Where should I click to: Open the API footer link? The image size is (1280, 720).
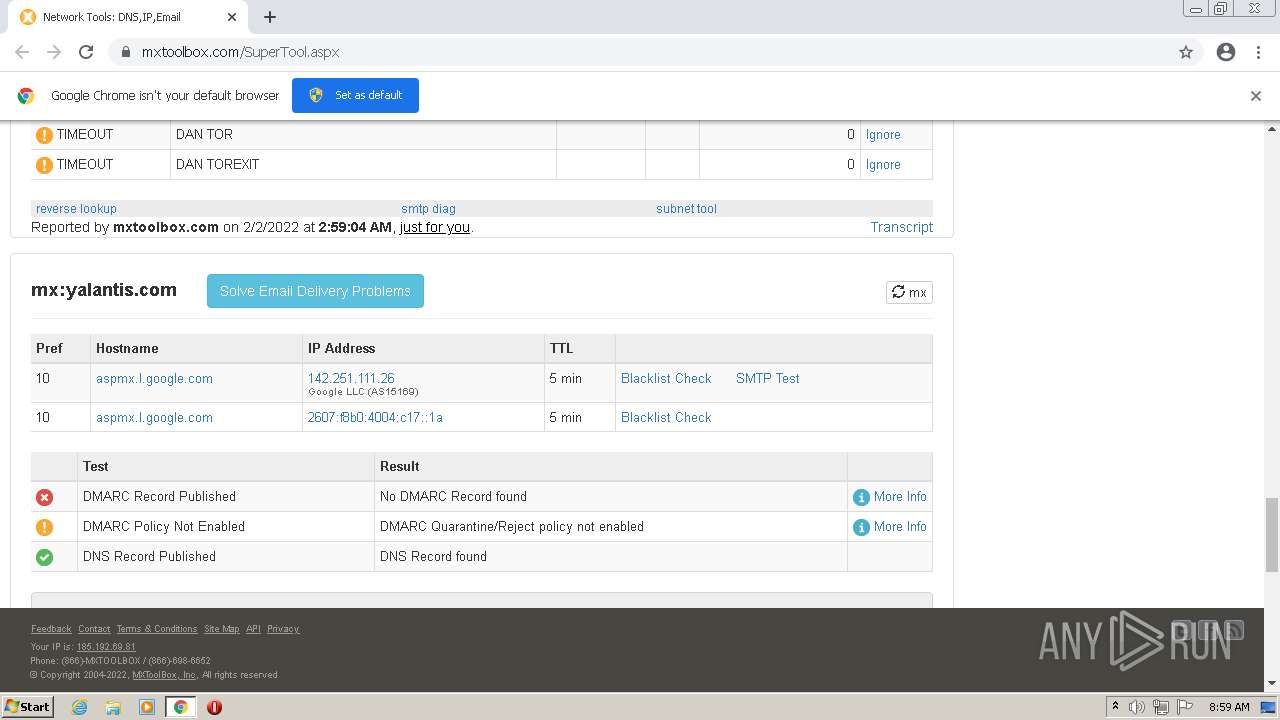pos(253,629)
